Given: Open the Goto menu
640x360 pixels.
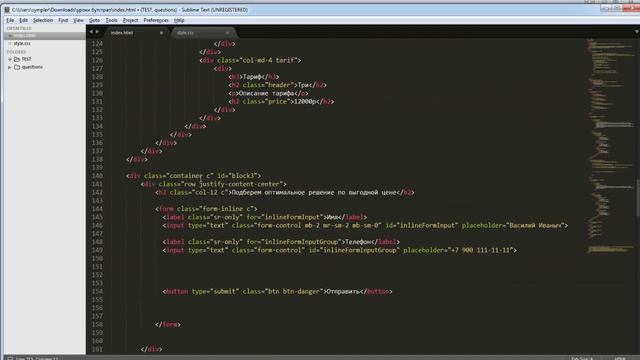Looking at the screenshot, I should (94, 20).
